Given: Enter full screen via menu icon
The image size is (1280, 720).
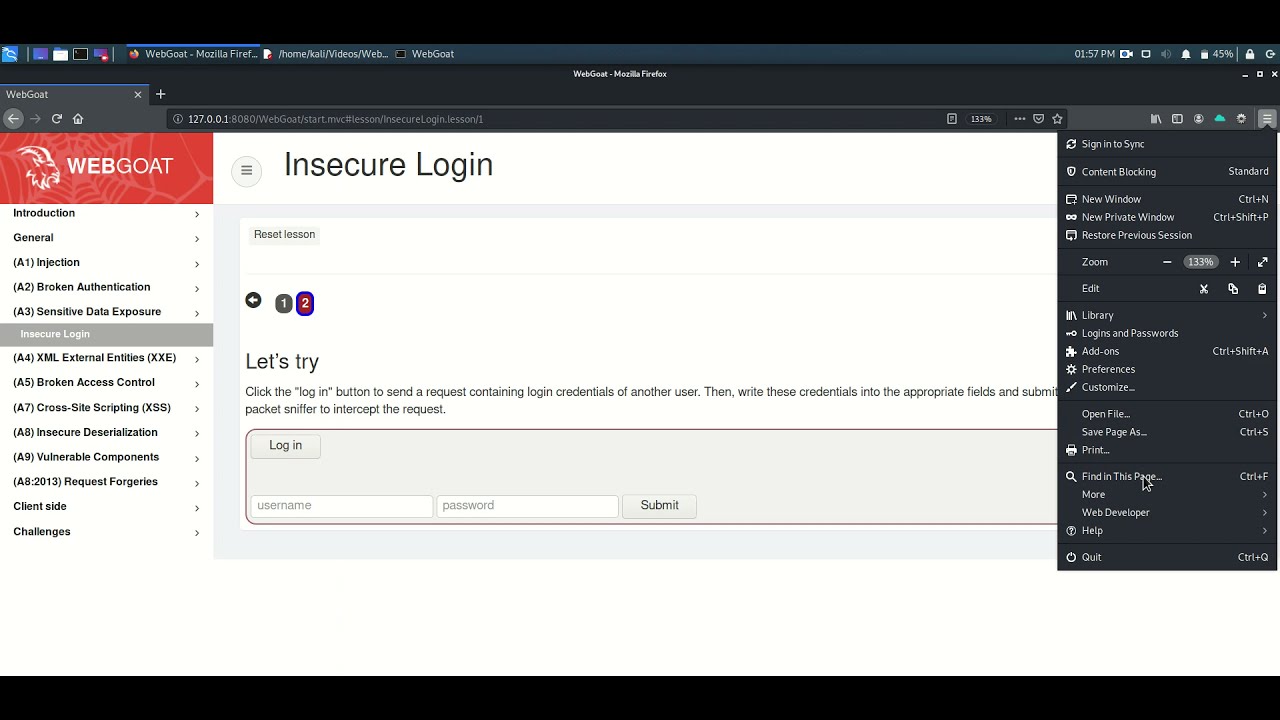Looking at the screenshot, I should [x=1262, y=262].
